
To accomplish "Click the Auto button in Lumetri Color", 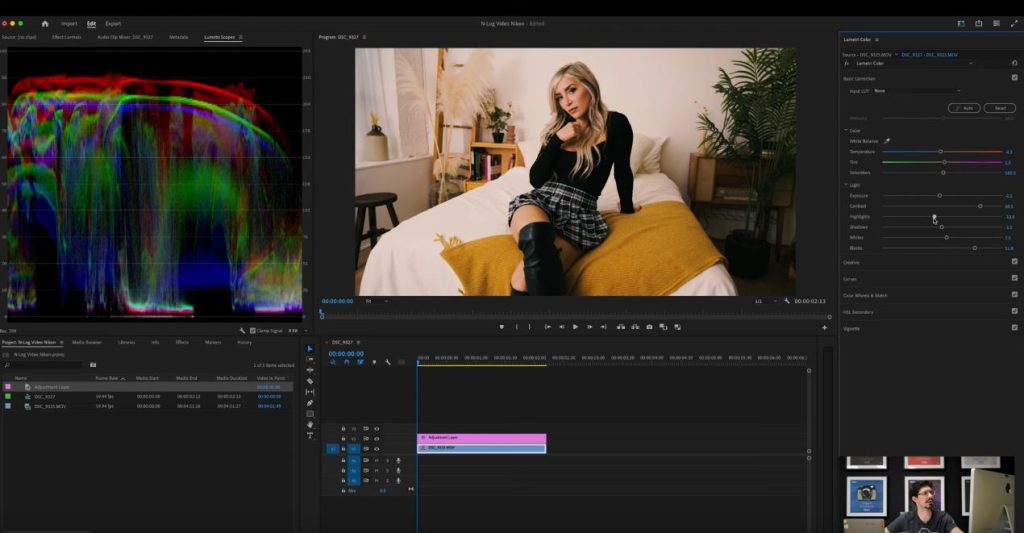I will click(964, 108).
